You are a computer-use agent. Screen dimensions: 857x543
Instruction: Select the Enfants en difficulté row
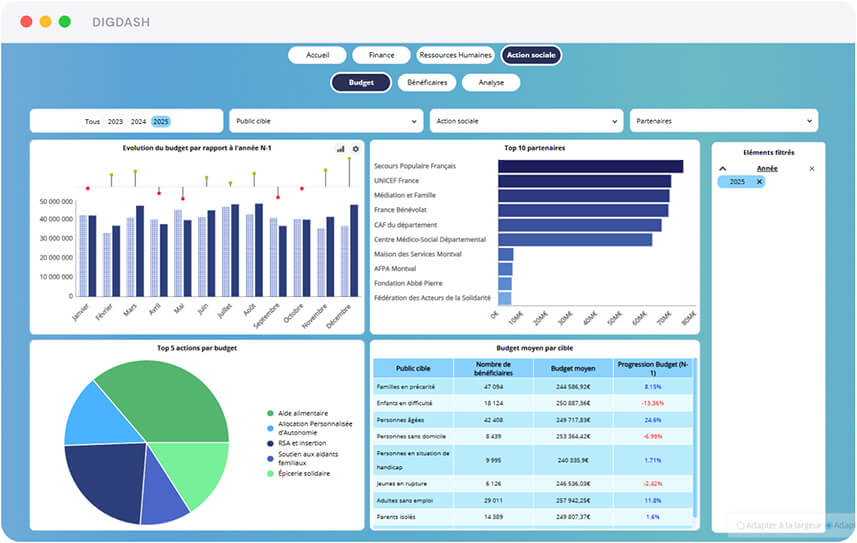[533, 403]
